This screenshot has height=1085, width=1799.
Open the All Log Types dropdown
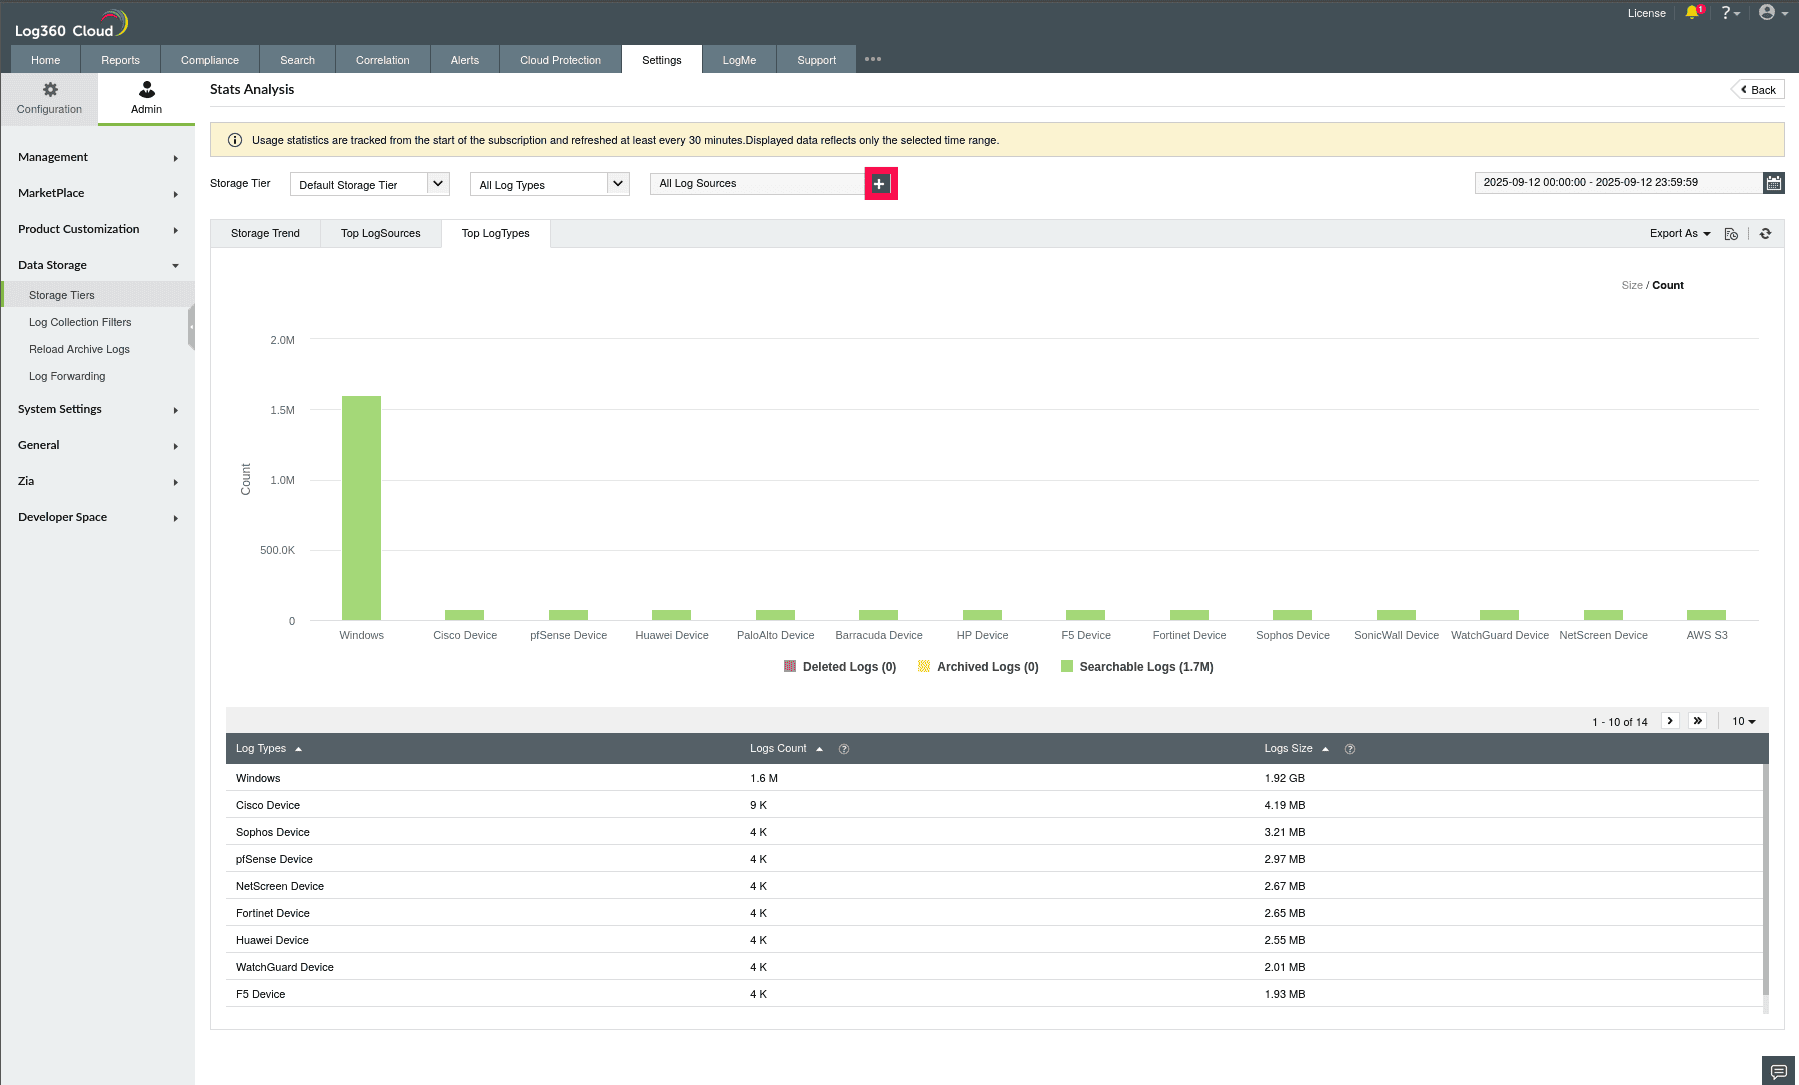(x=550, y=184)
